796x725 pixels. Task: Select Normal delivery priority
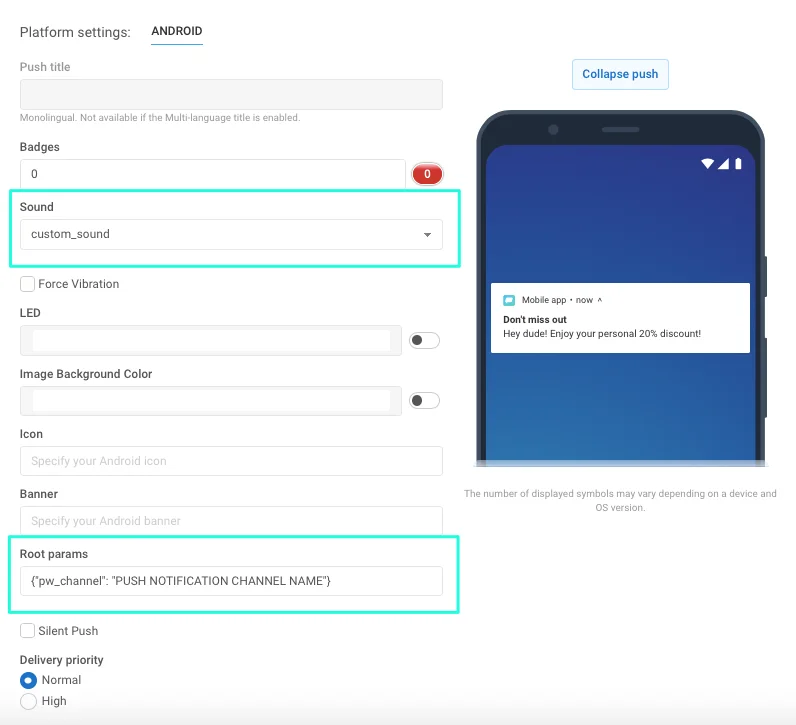point(29,680)
